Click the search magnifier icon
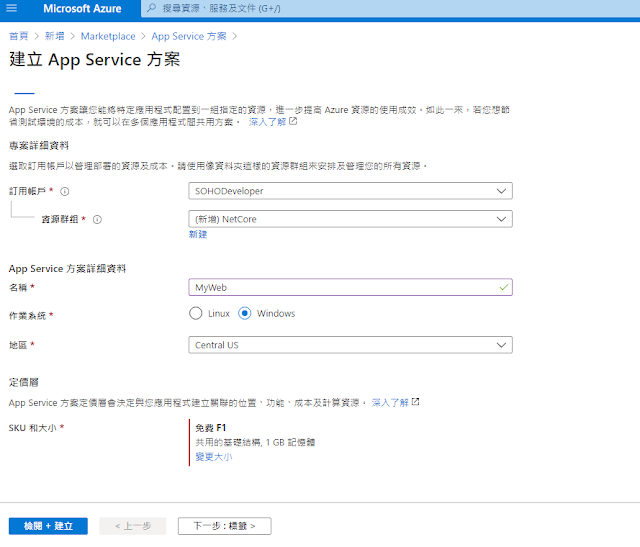 151,8
